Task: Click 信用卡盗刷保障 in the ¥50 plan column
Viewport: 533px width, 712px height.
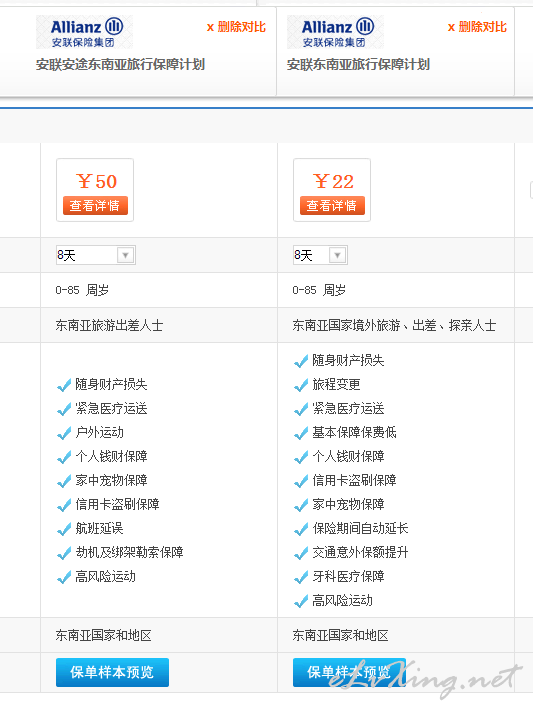Action: click(x=117, y=504)
